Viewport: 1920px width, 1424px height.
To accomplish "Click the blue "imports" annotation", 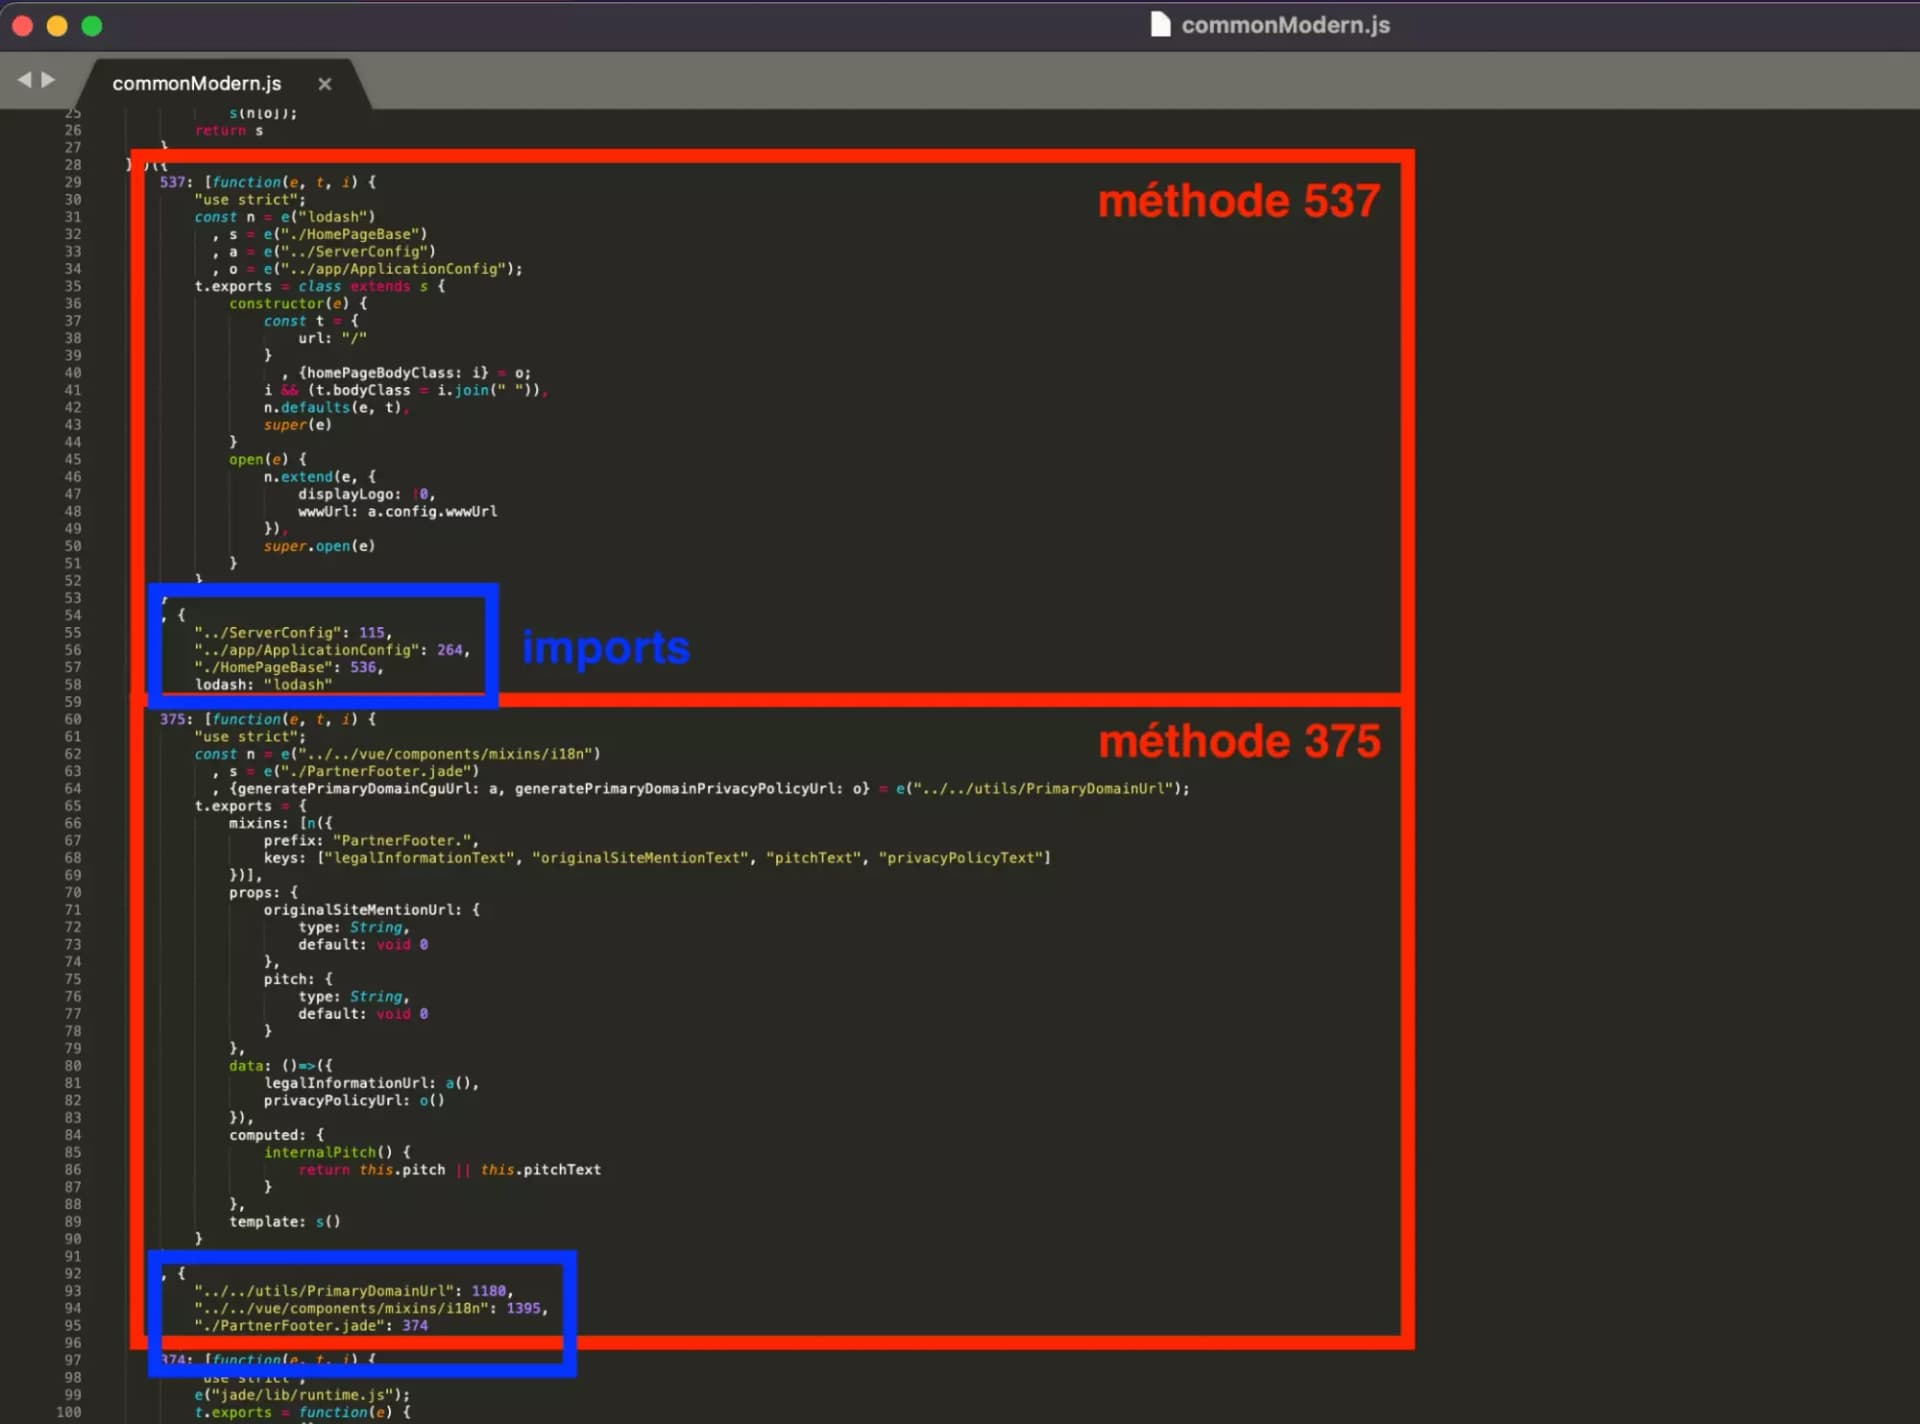I will click(x=605, y=648).
